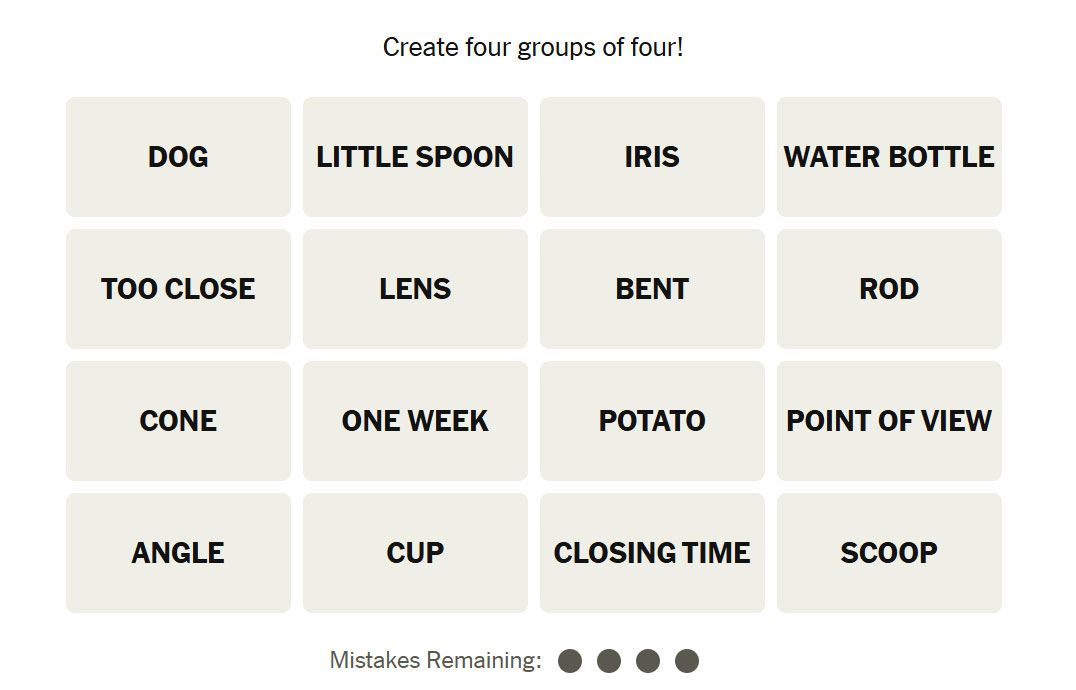1076x690 pixels.
Task: Choose the LENS word tile
Action: (415, 289)
